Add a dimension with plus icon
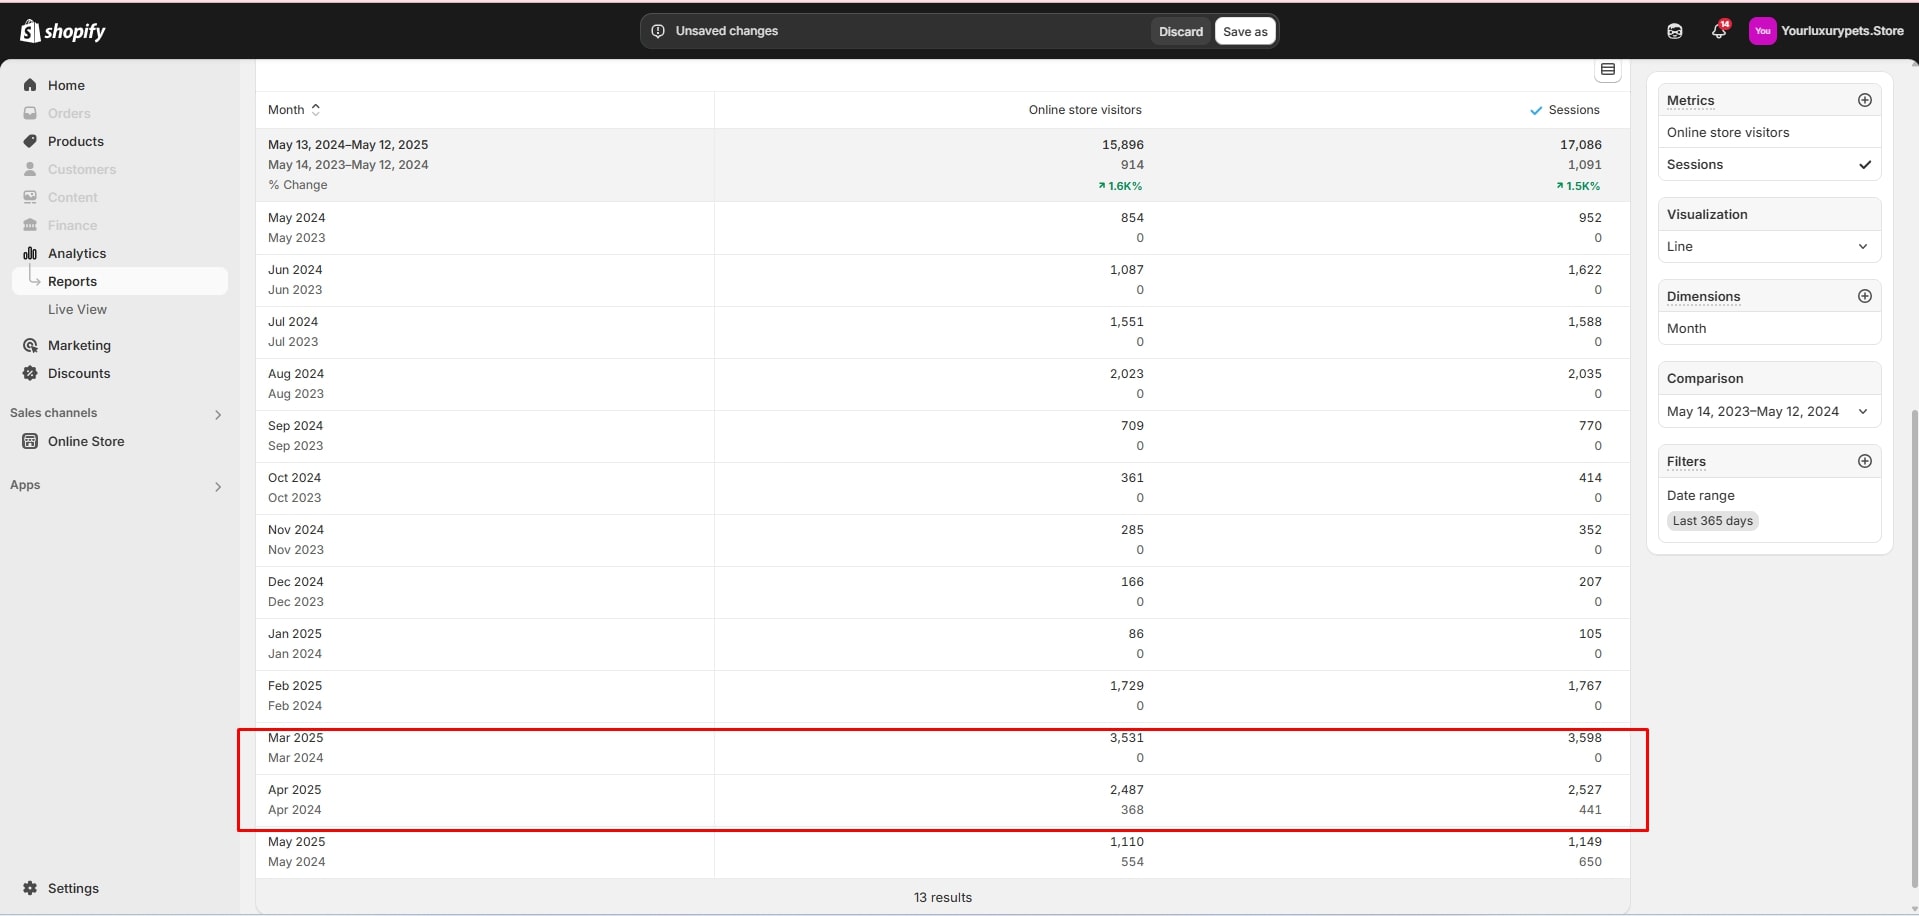Image resolution: width=1919 pixels, height=916 pixels. [1864, 296]
